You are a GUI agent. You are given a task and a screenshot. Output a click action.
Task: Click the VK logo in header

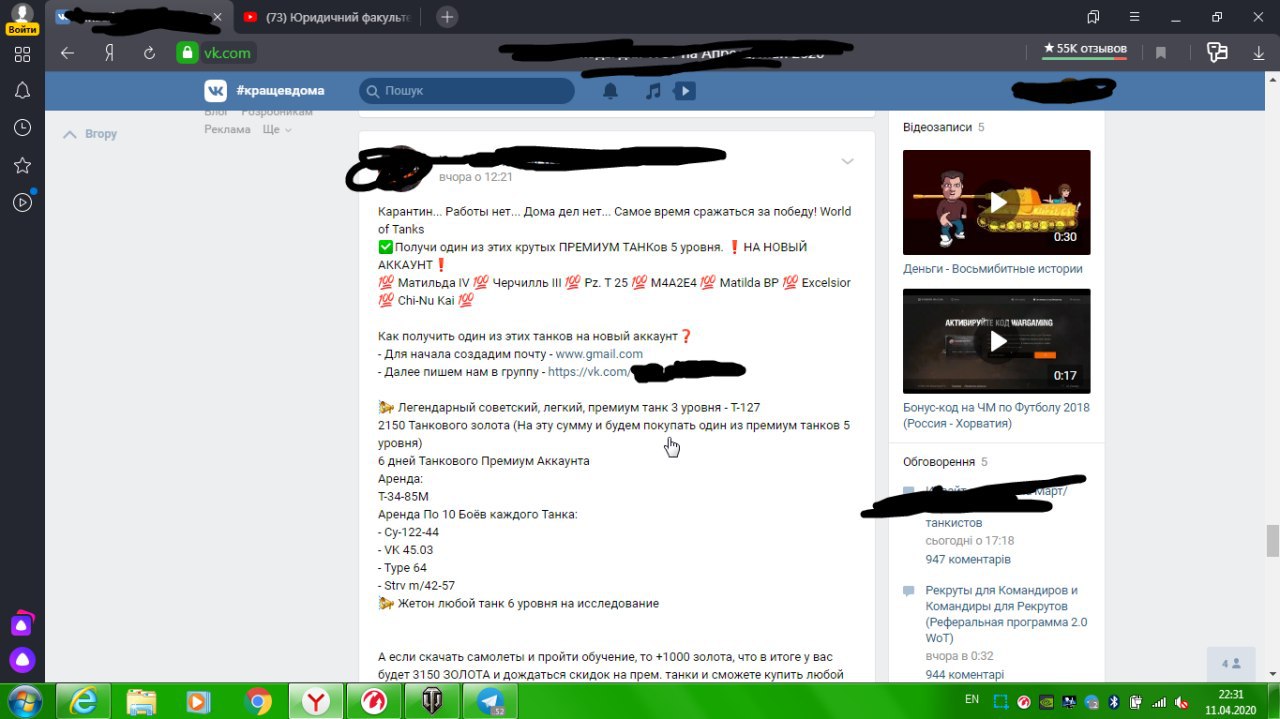coord(216,90)
